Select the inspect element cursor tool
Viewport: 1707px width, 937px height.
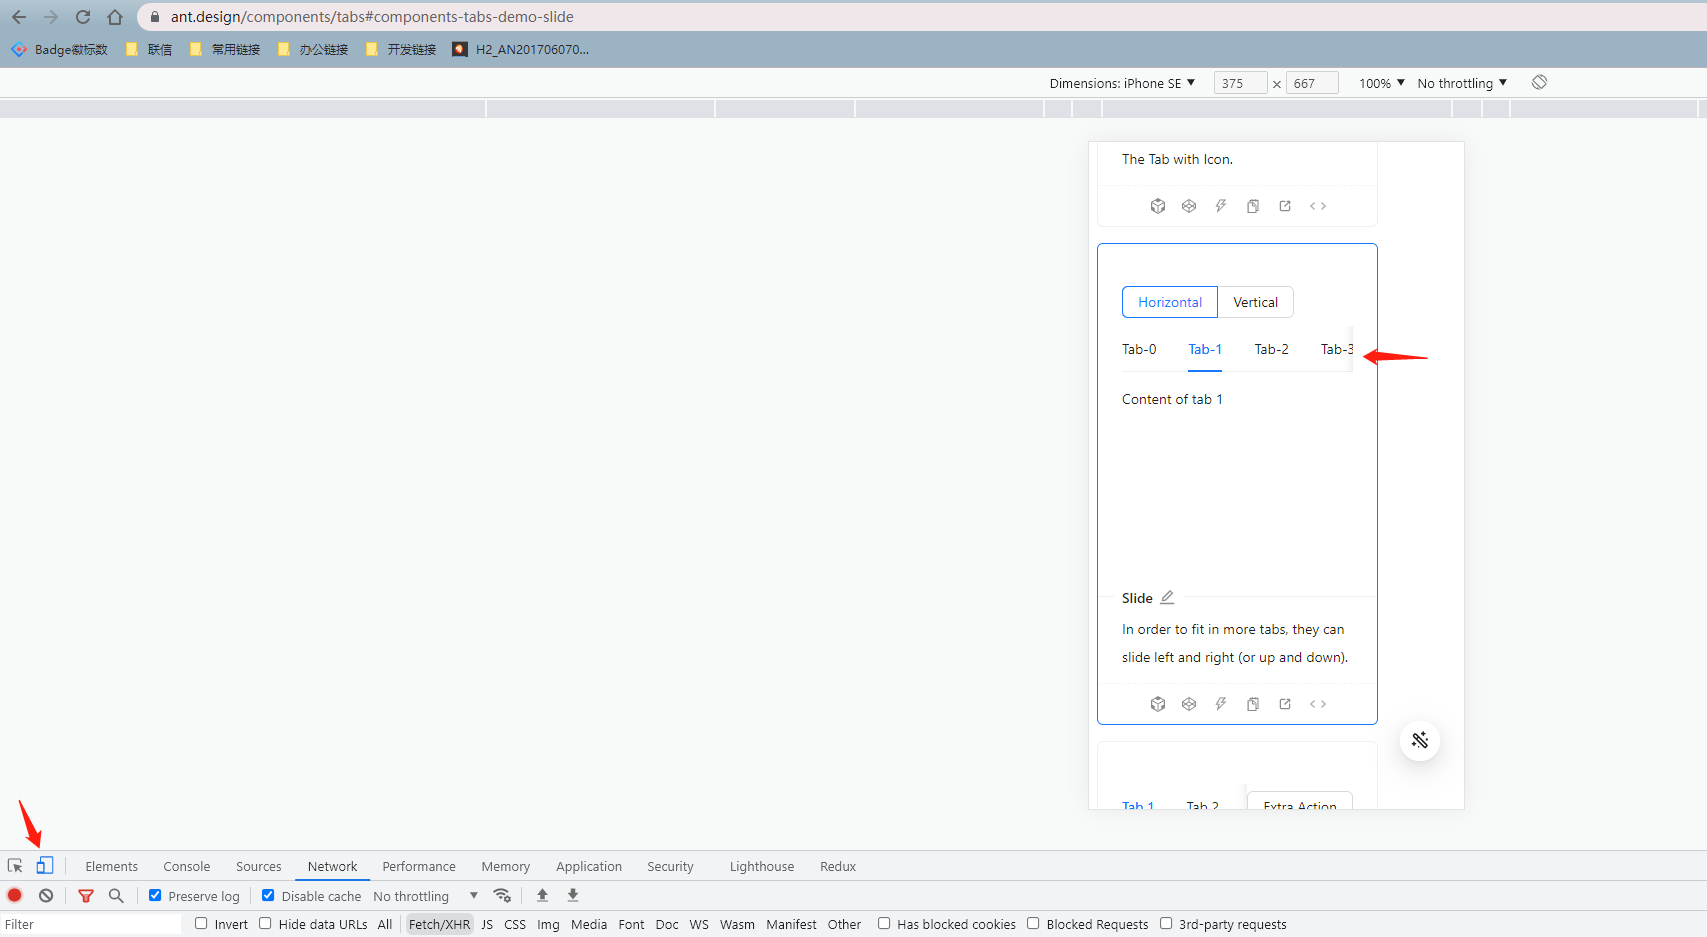pos(14,864)
